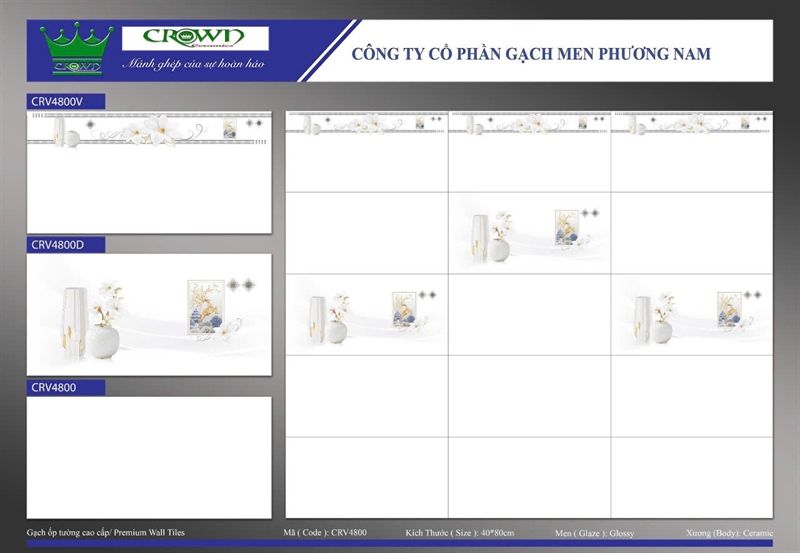800x553 pixels.
Task: Select the 'CÔNG TY CỔ PHẦN GẠCH MEN PHƯƠNG NAM' title
Action: 531,54
